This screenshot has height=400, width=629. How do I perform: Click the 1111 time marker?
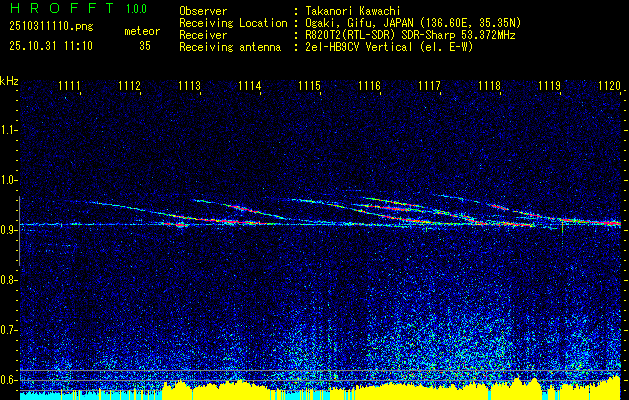tap(69, 85)
